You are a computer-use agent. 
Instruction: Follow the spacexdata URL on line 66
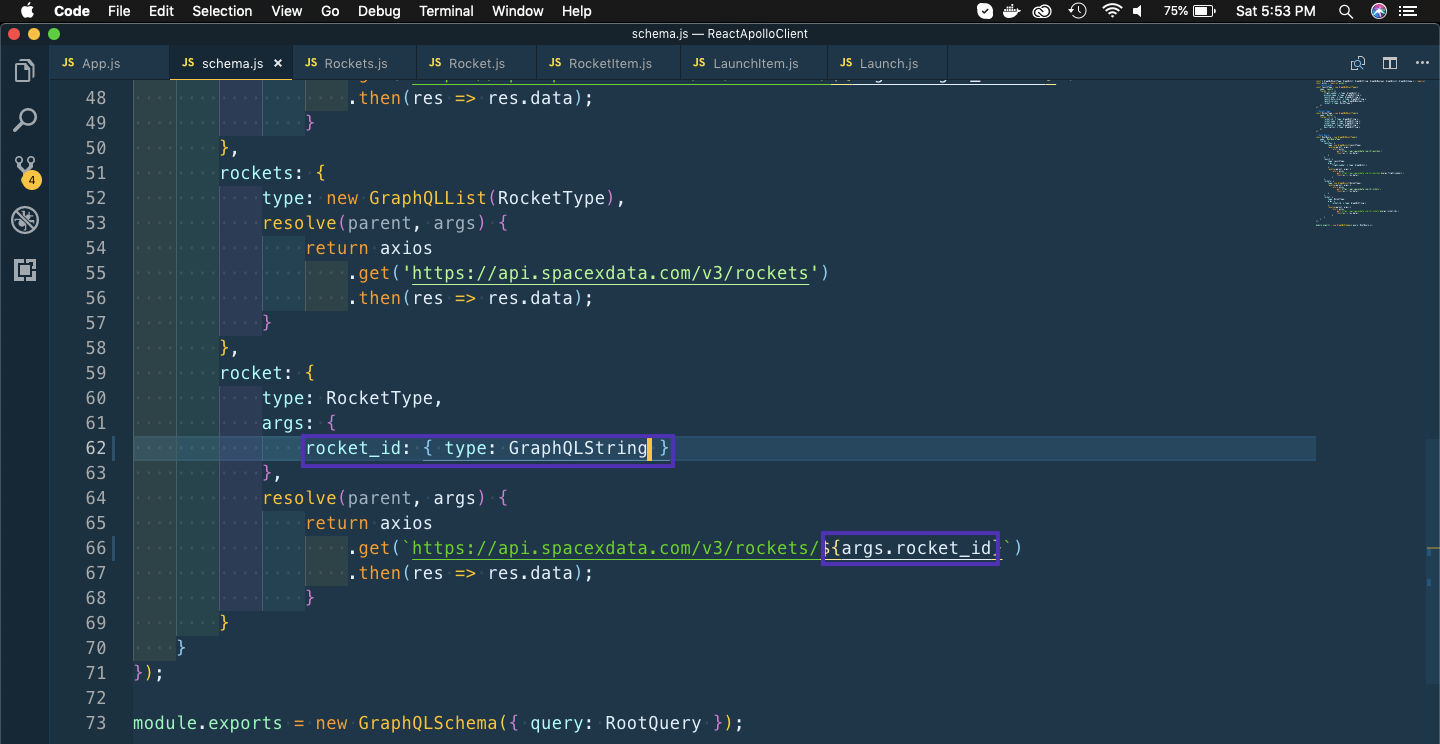(615, 548)
